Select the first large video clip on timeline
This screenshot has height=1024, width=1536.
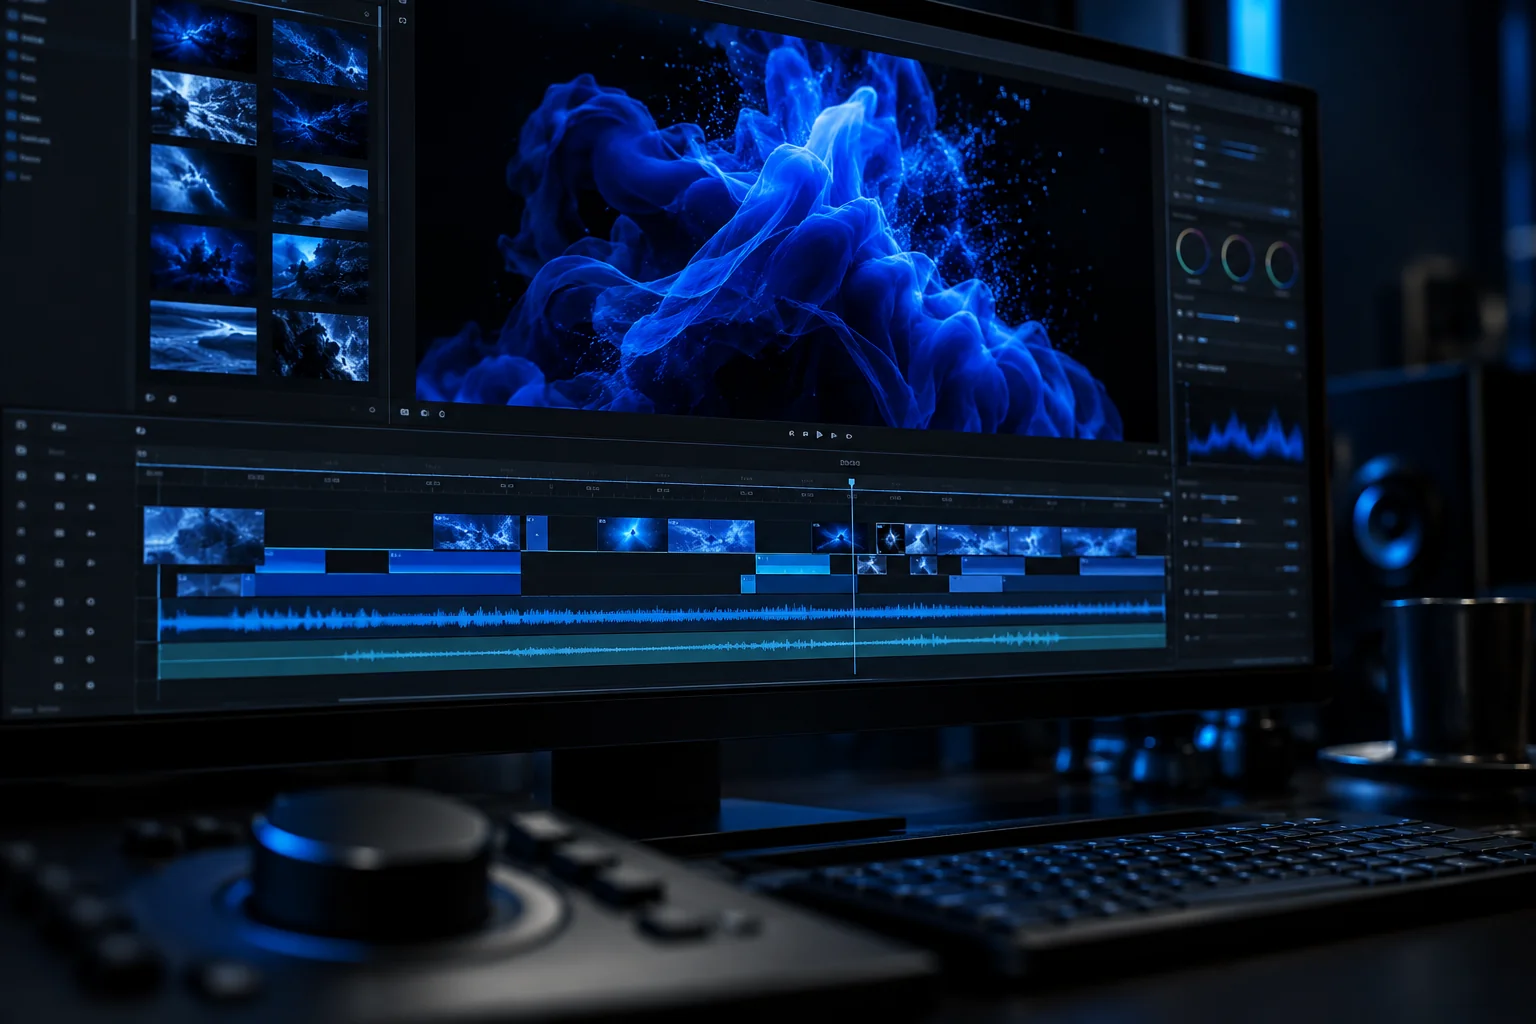(x=204, y=536)
